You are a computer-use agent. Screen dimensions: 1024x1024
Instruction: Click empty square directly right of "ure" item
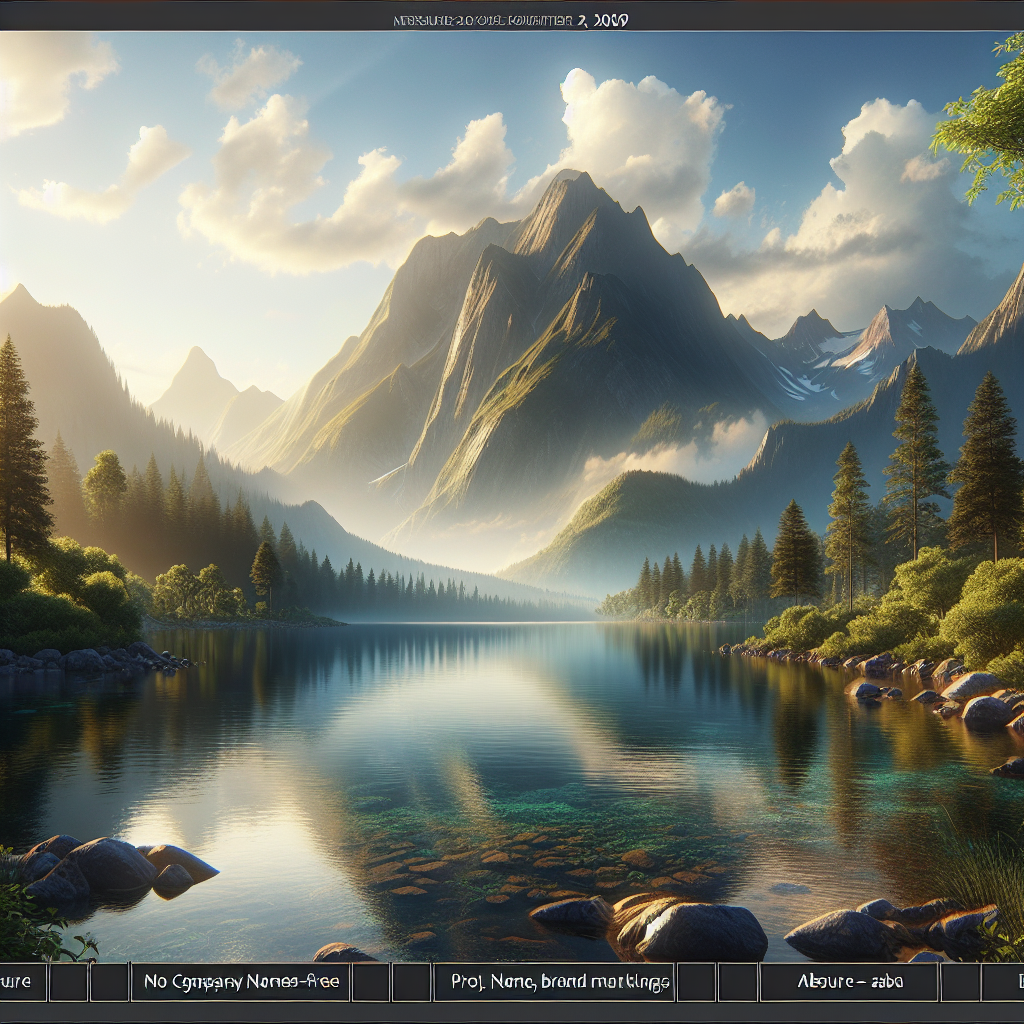(69, 982)
